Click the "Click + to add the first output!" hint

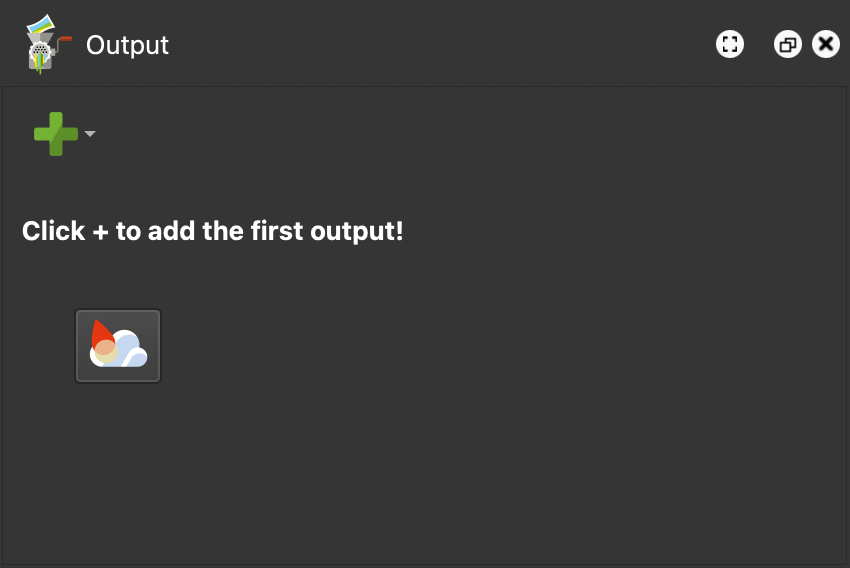(212, 231)
